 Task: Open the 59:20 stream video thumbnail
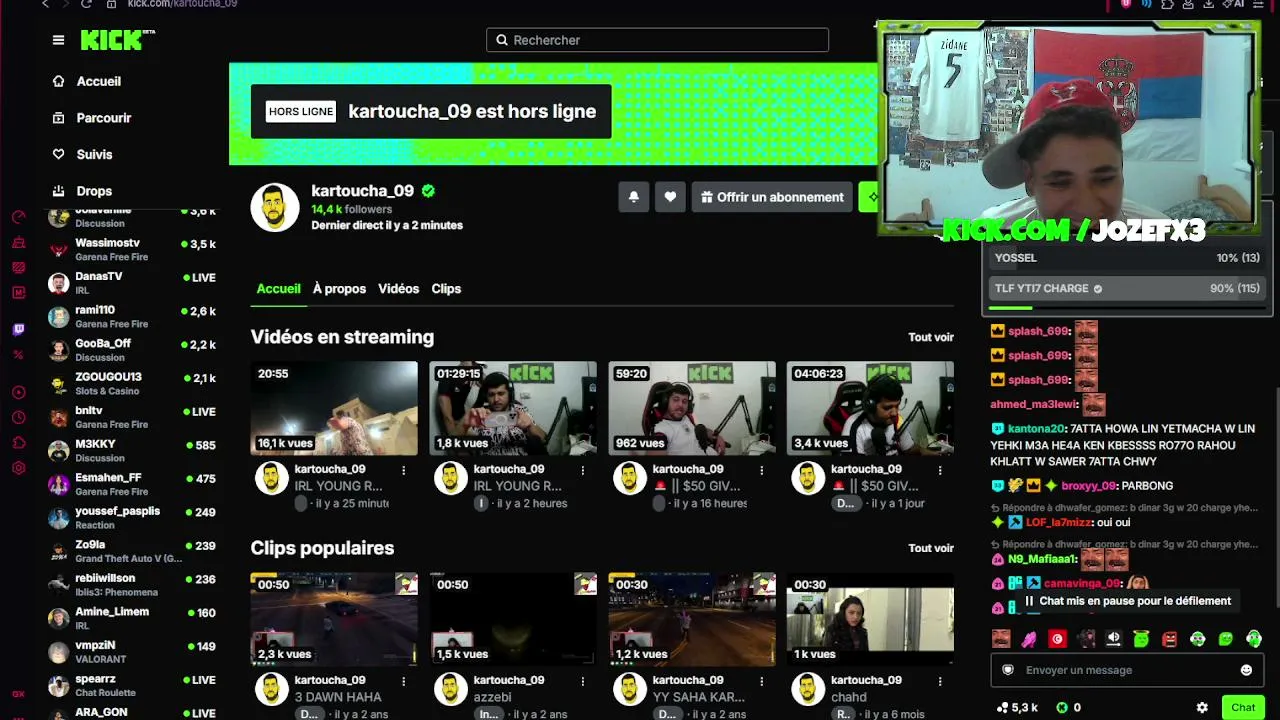pos(692,408)
